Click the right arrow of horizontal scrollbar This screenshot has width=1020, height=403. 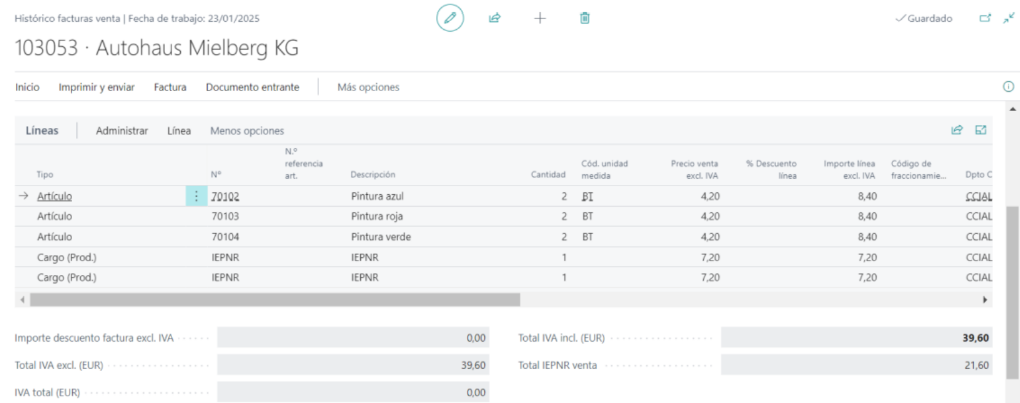(x=985, y=300)
